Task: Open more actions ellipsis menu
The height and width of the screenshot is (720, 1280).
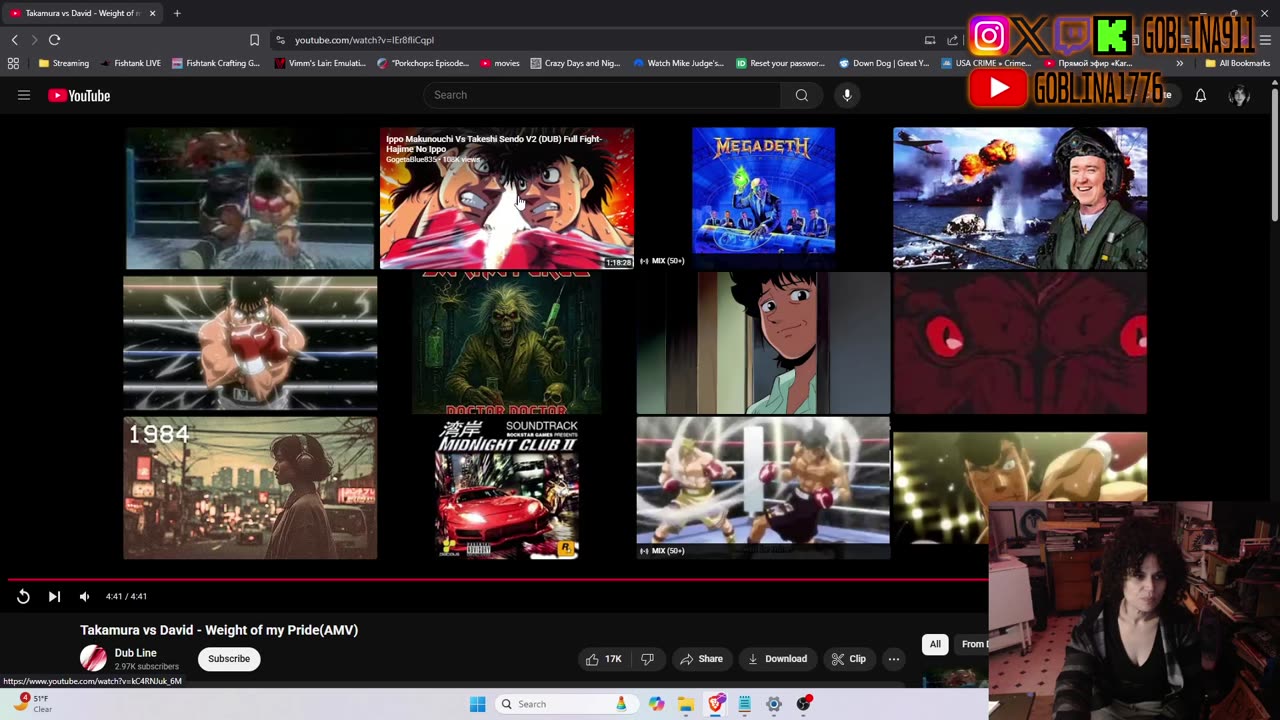Action: [x=894, y=659]
